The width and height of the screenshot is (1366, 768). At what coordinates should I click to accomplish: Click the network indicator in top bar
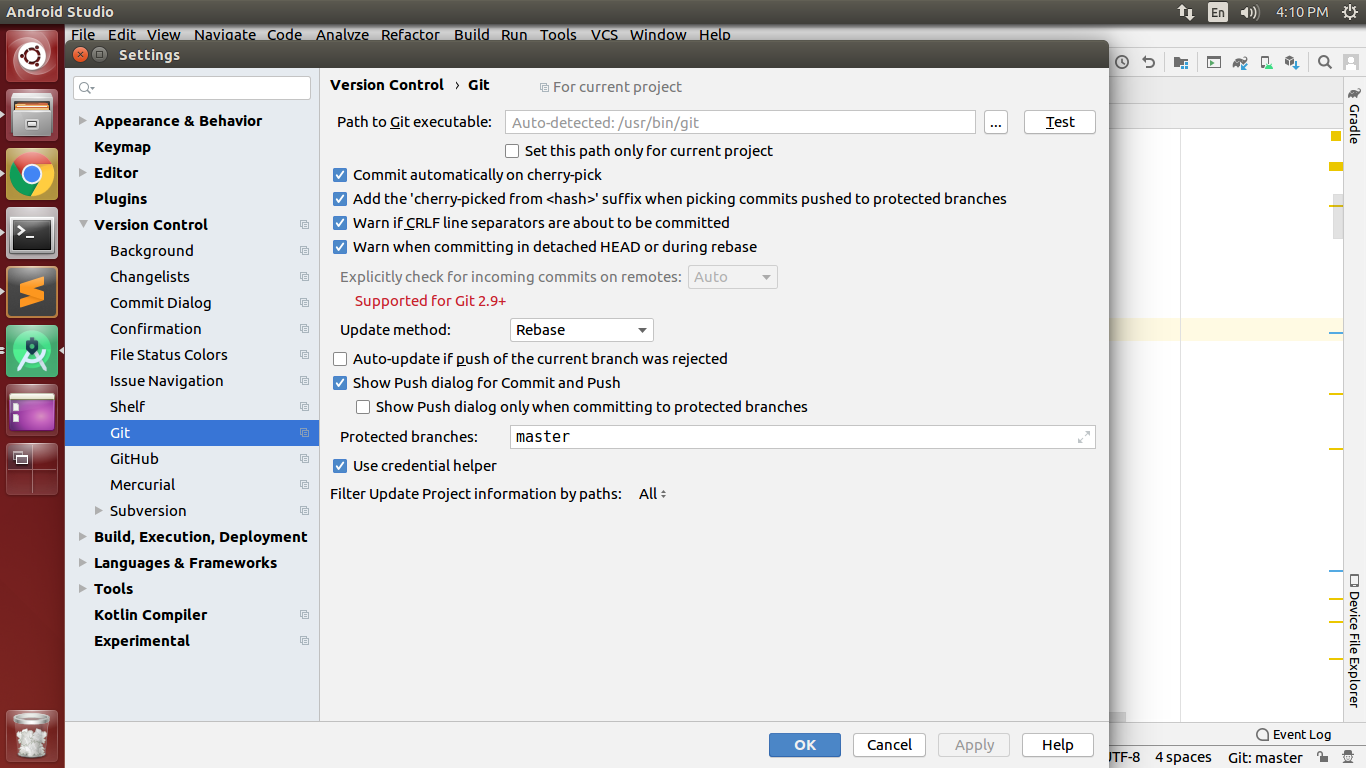(1186, 12)
